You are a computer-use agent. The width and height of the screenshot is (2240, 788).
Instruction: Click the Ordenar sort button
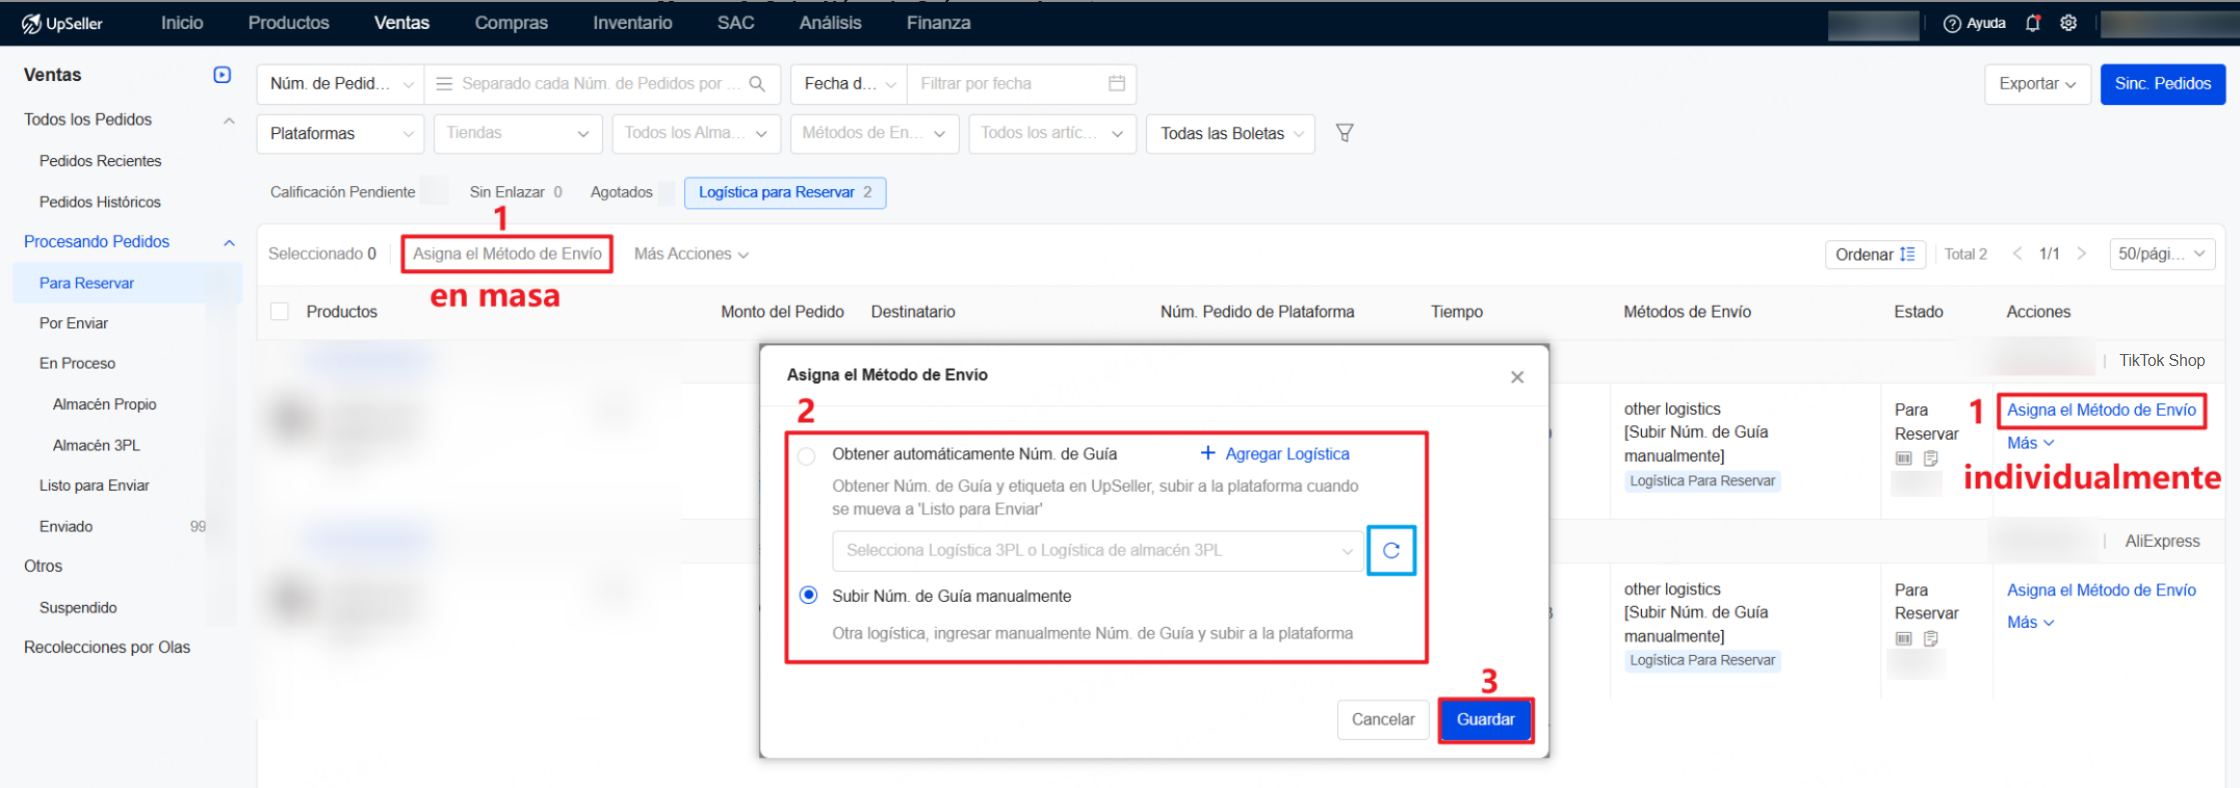(x=1874, y=254)
